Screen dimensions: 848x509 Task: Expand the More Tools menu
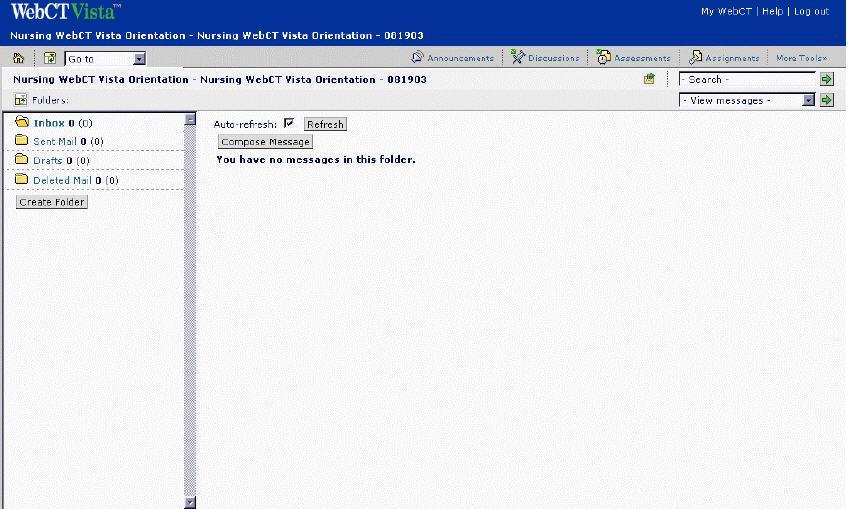click(801, 58)
